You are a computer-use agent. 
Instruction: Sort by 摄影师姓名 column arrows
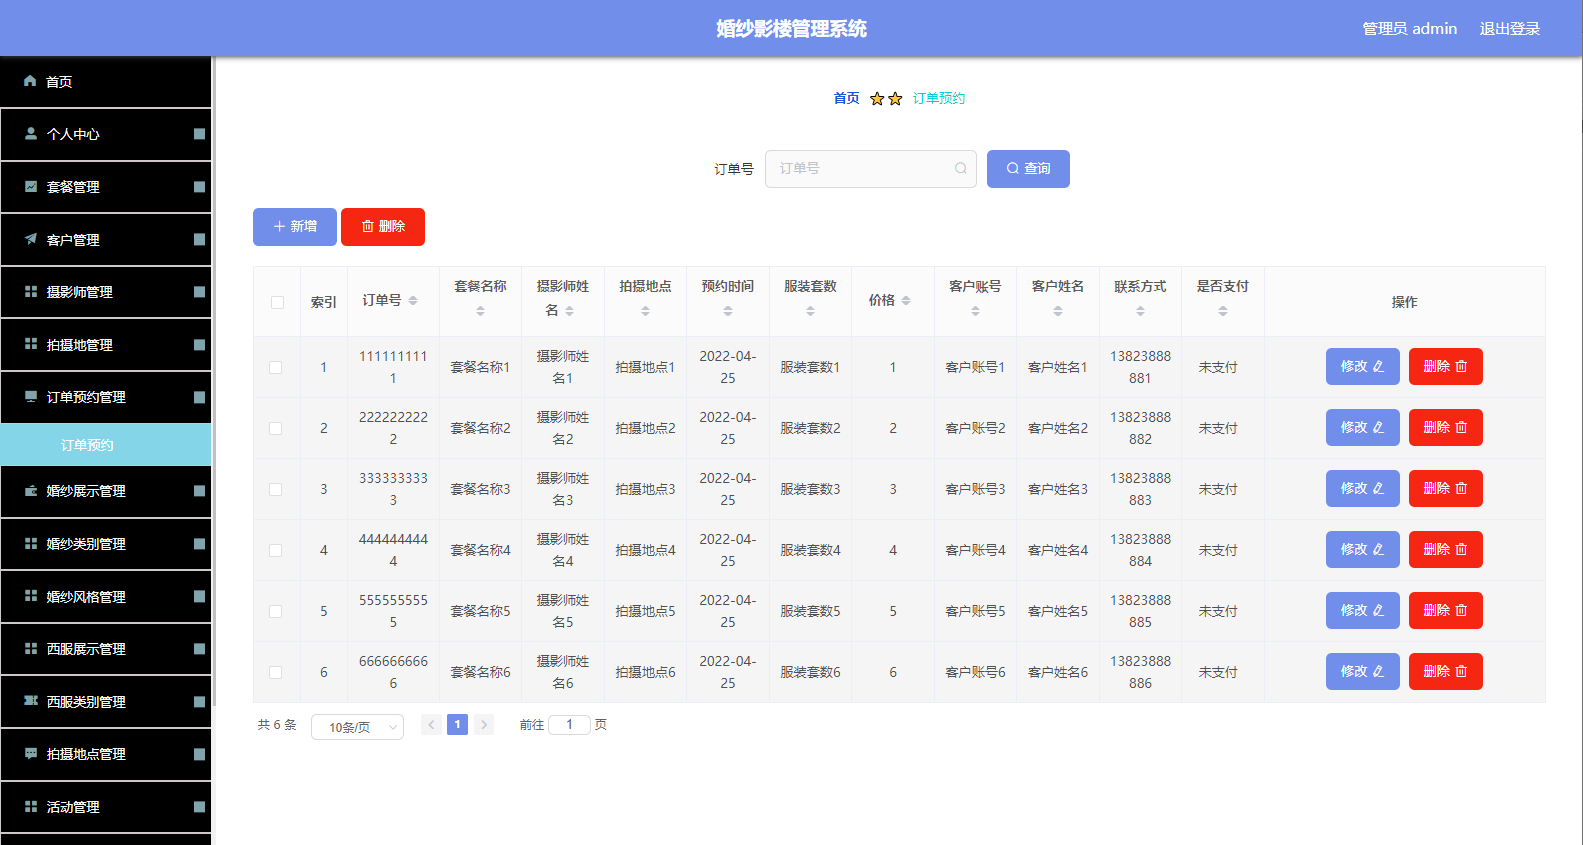569,311
